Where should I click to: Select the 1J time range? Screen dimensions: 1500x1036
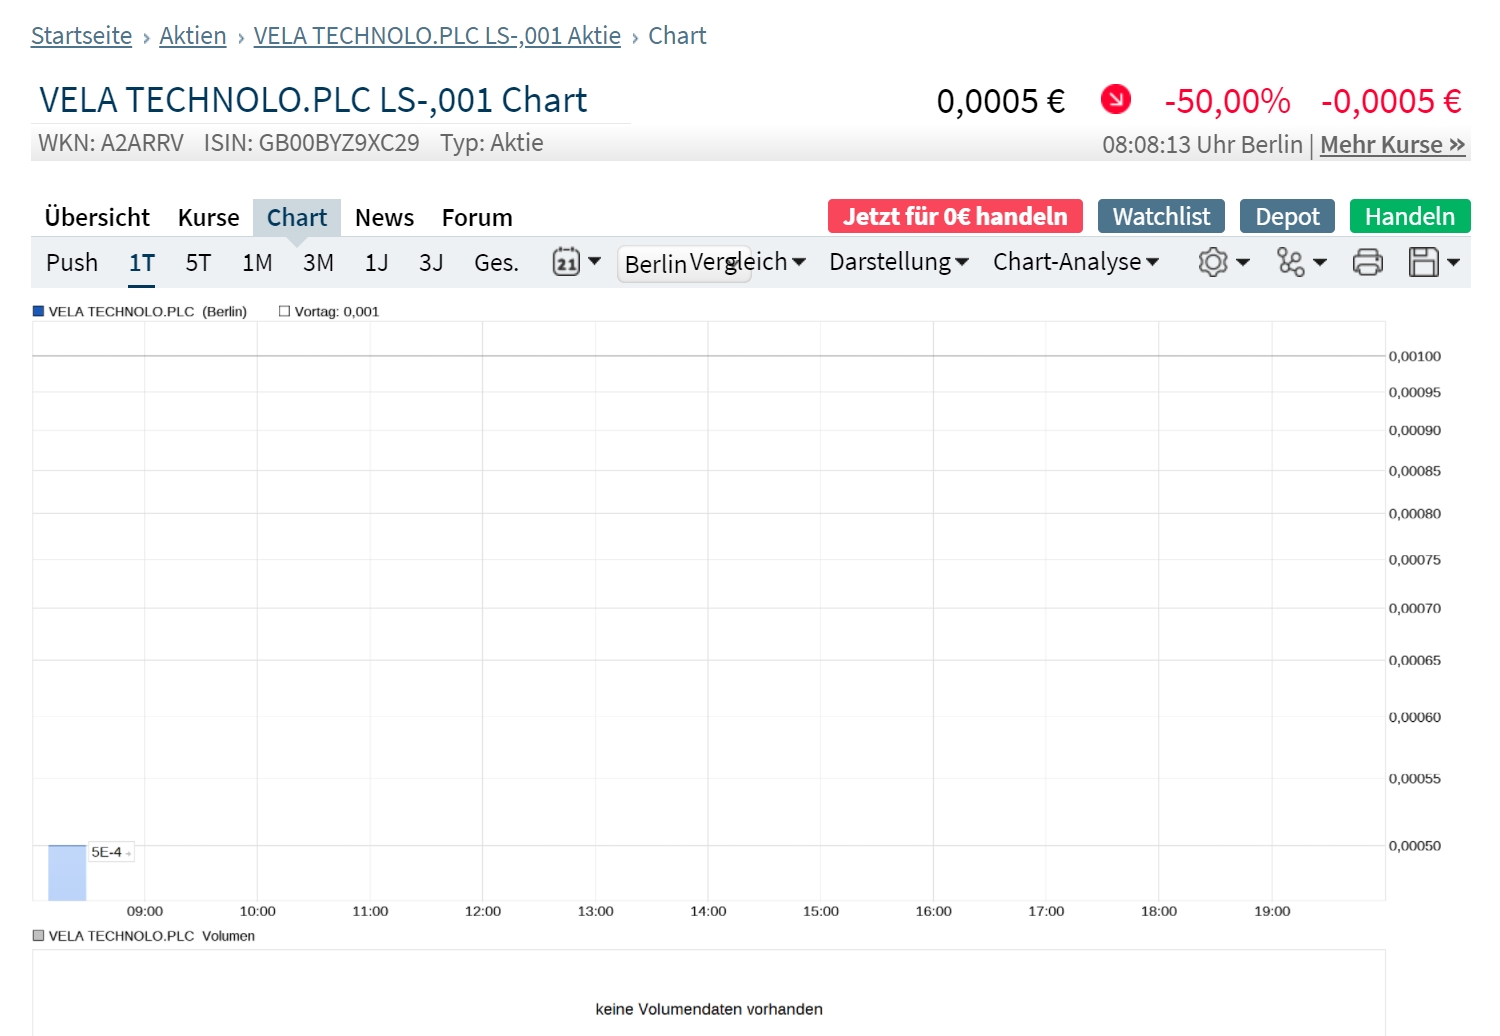[376, 263]
